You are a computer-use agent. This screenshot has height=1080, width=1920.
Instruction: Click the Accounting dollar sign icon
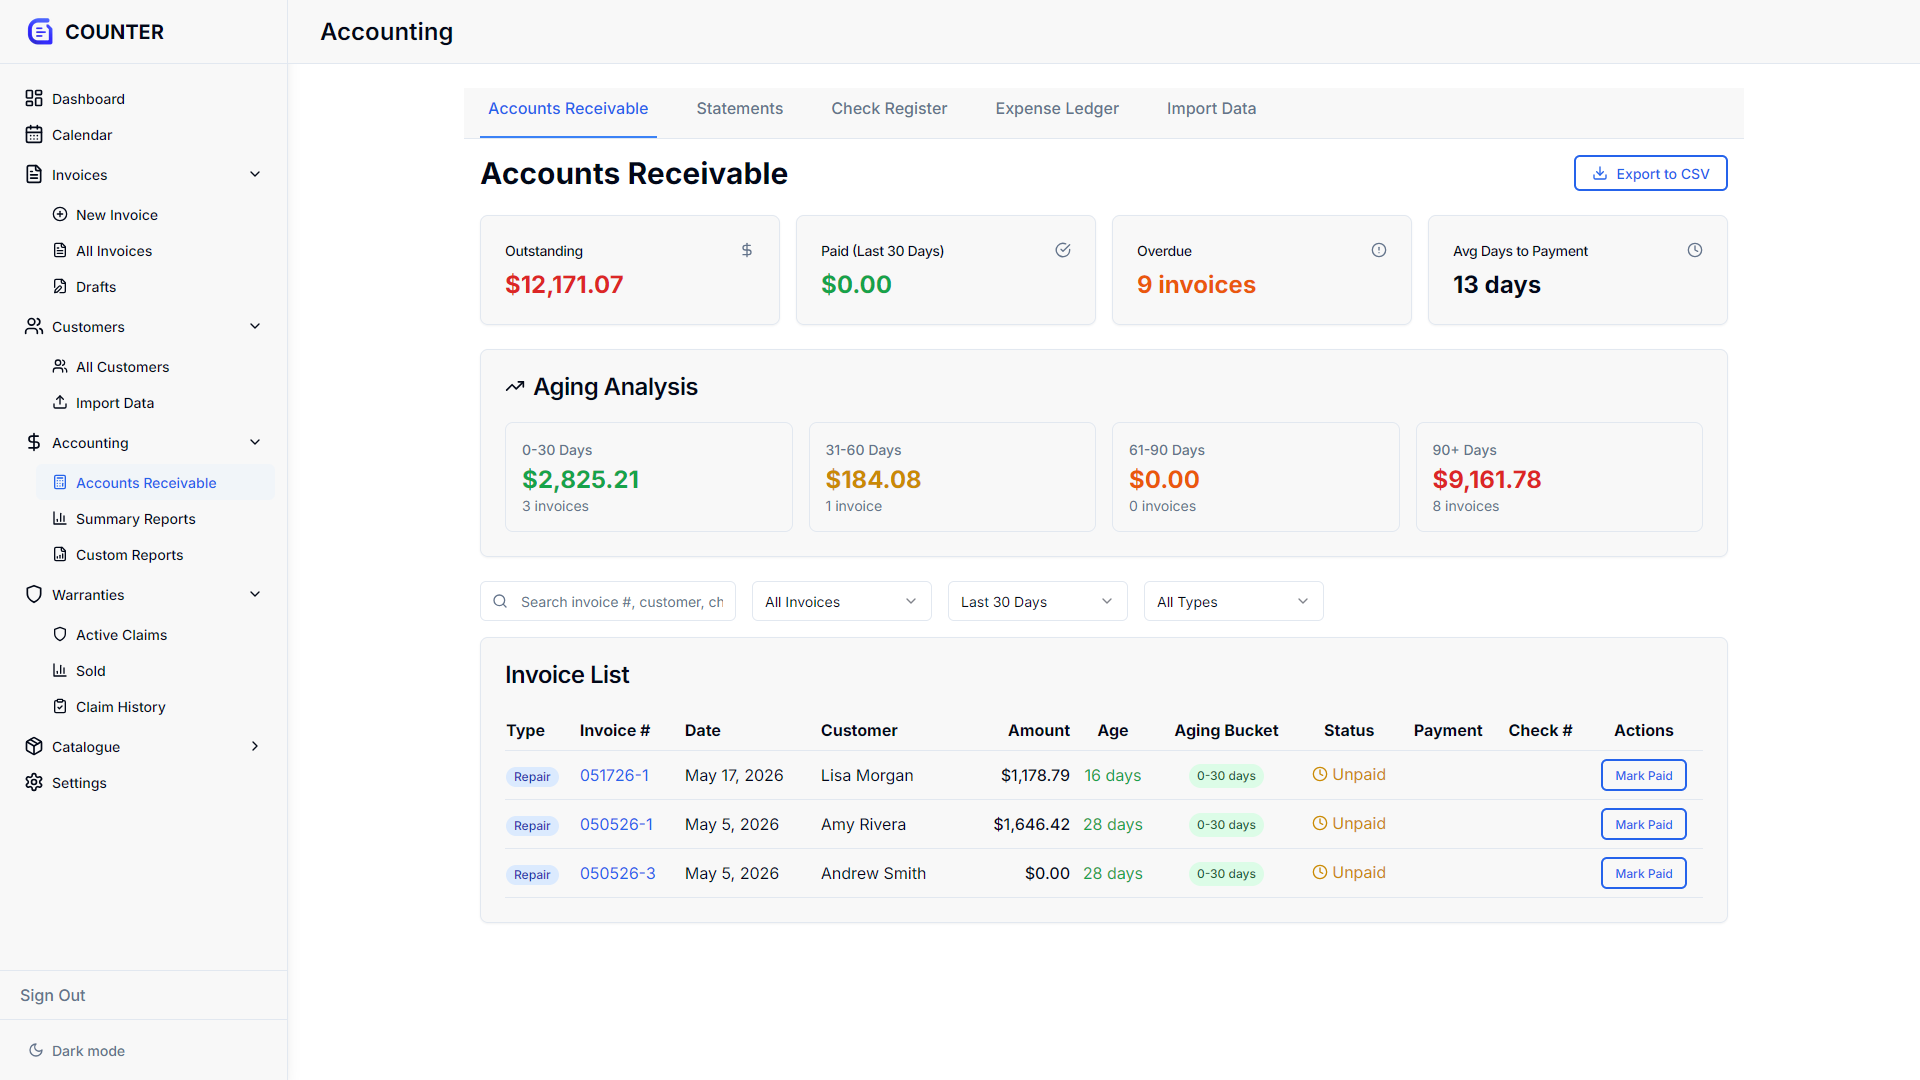(x=34, y=442)
